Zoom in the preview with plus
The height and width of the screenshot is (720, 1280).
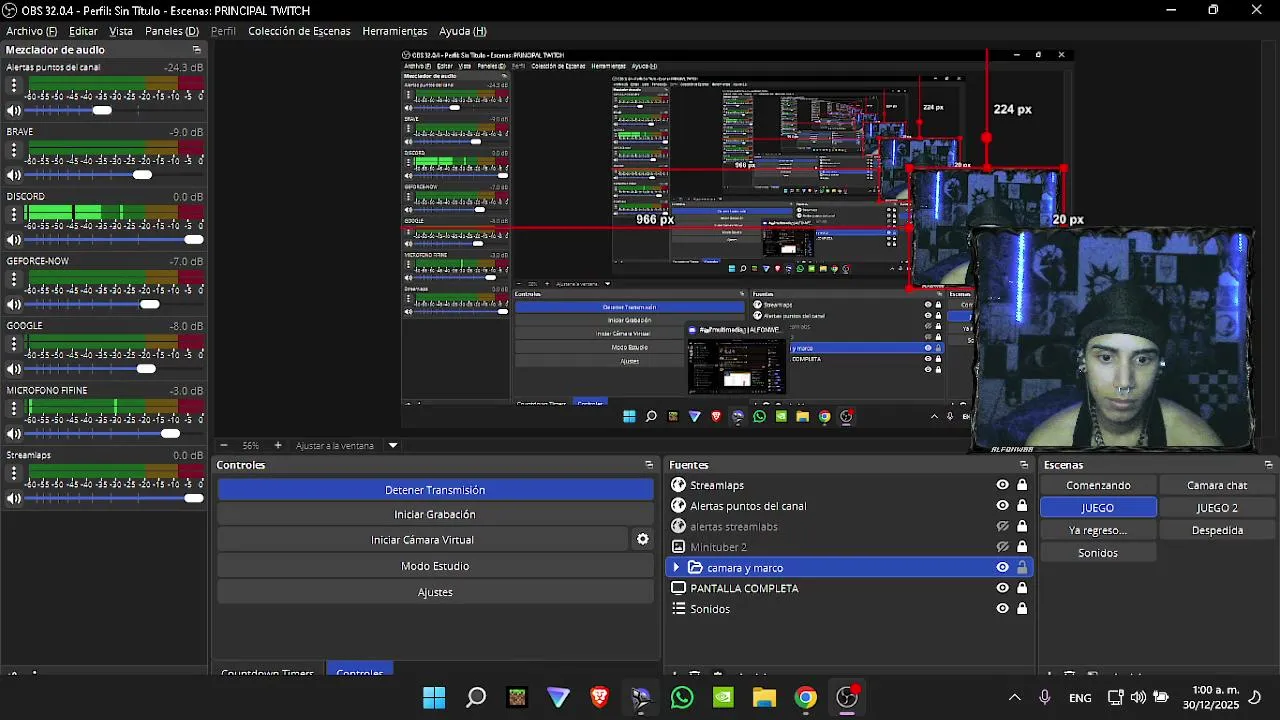tap(278, 445)
